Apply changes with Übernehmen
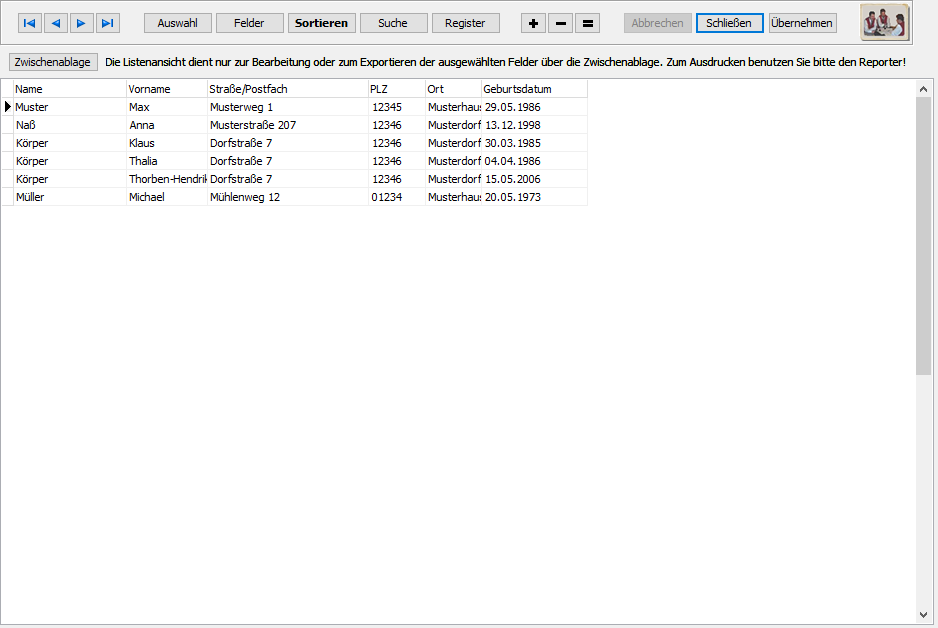This screenshot has width=938, height=628. click(x=802, y=23)
